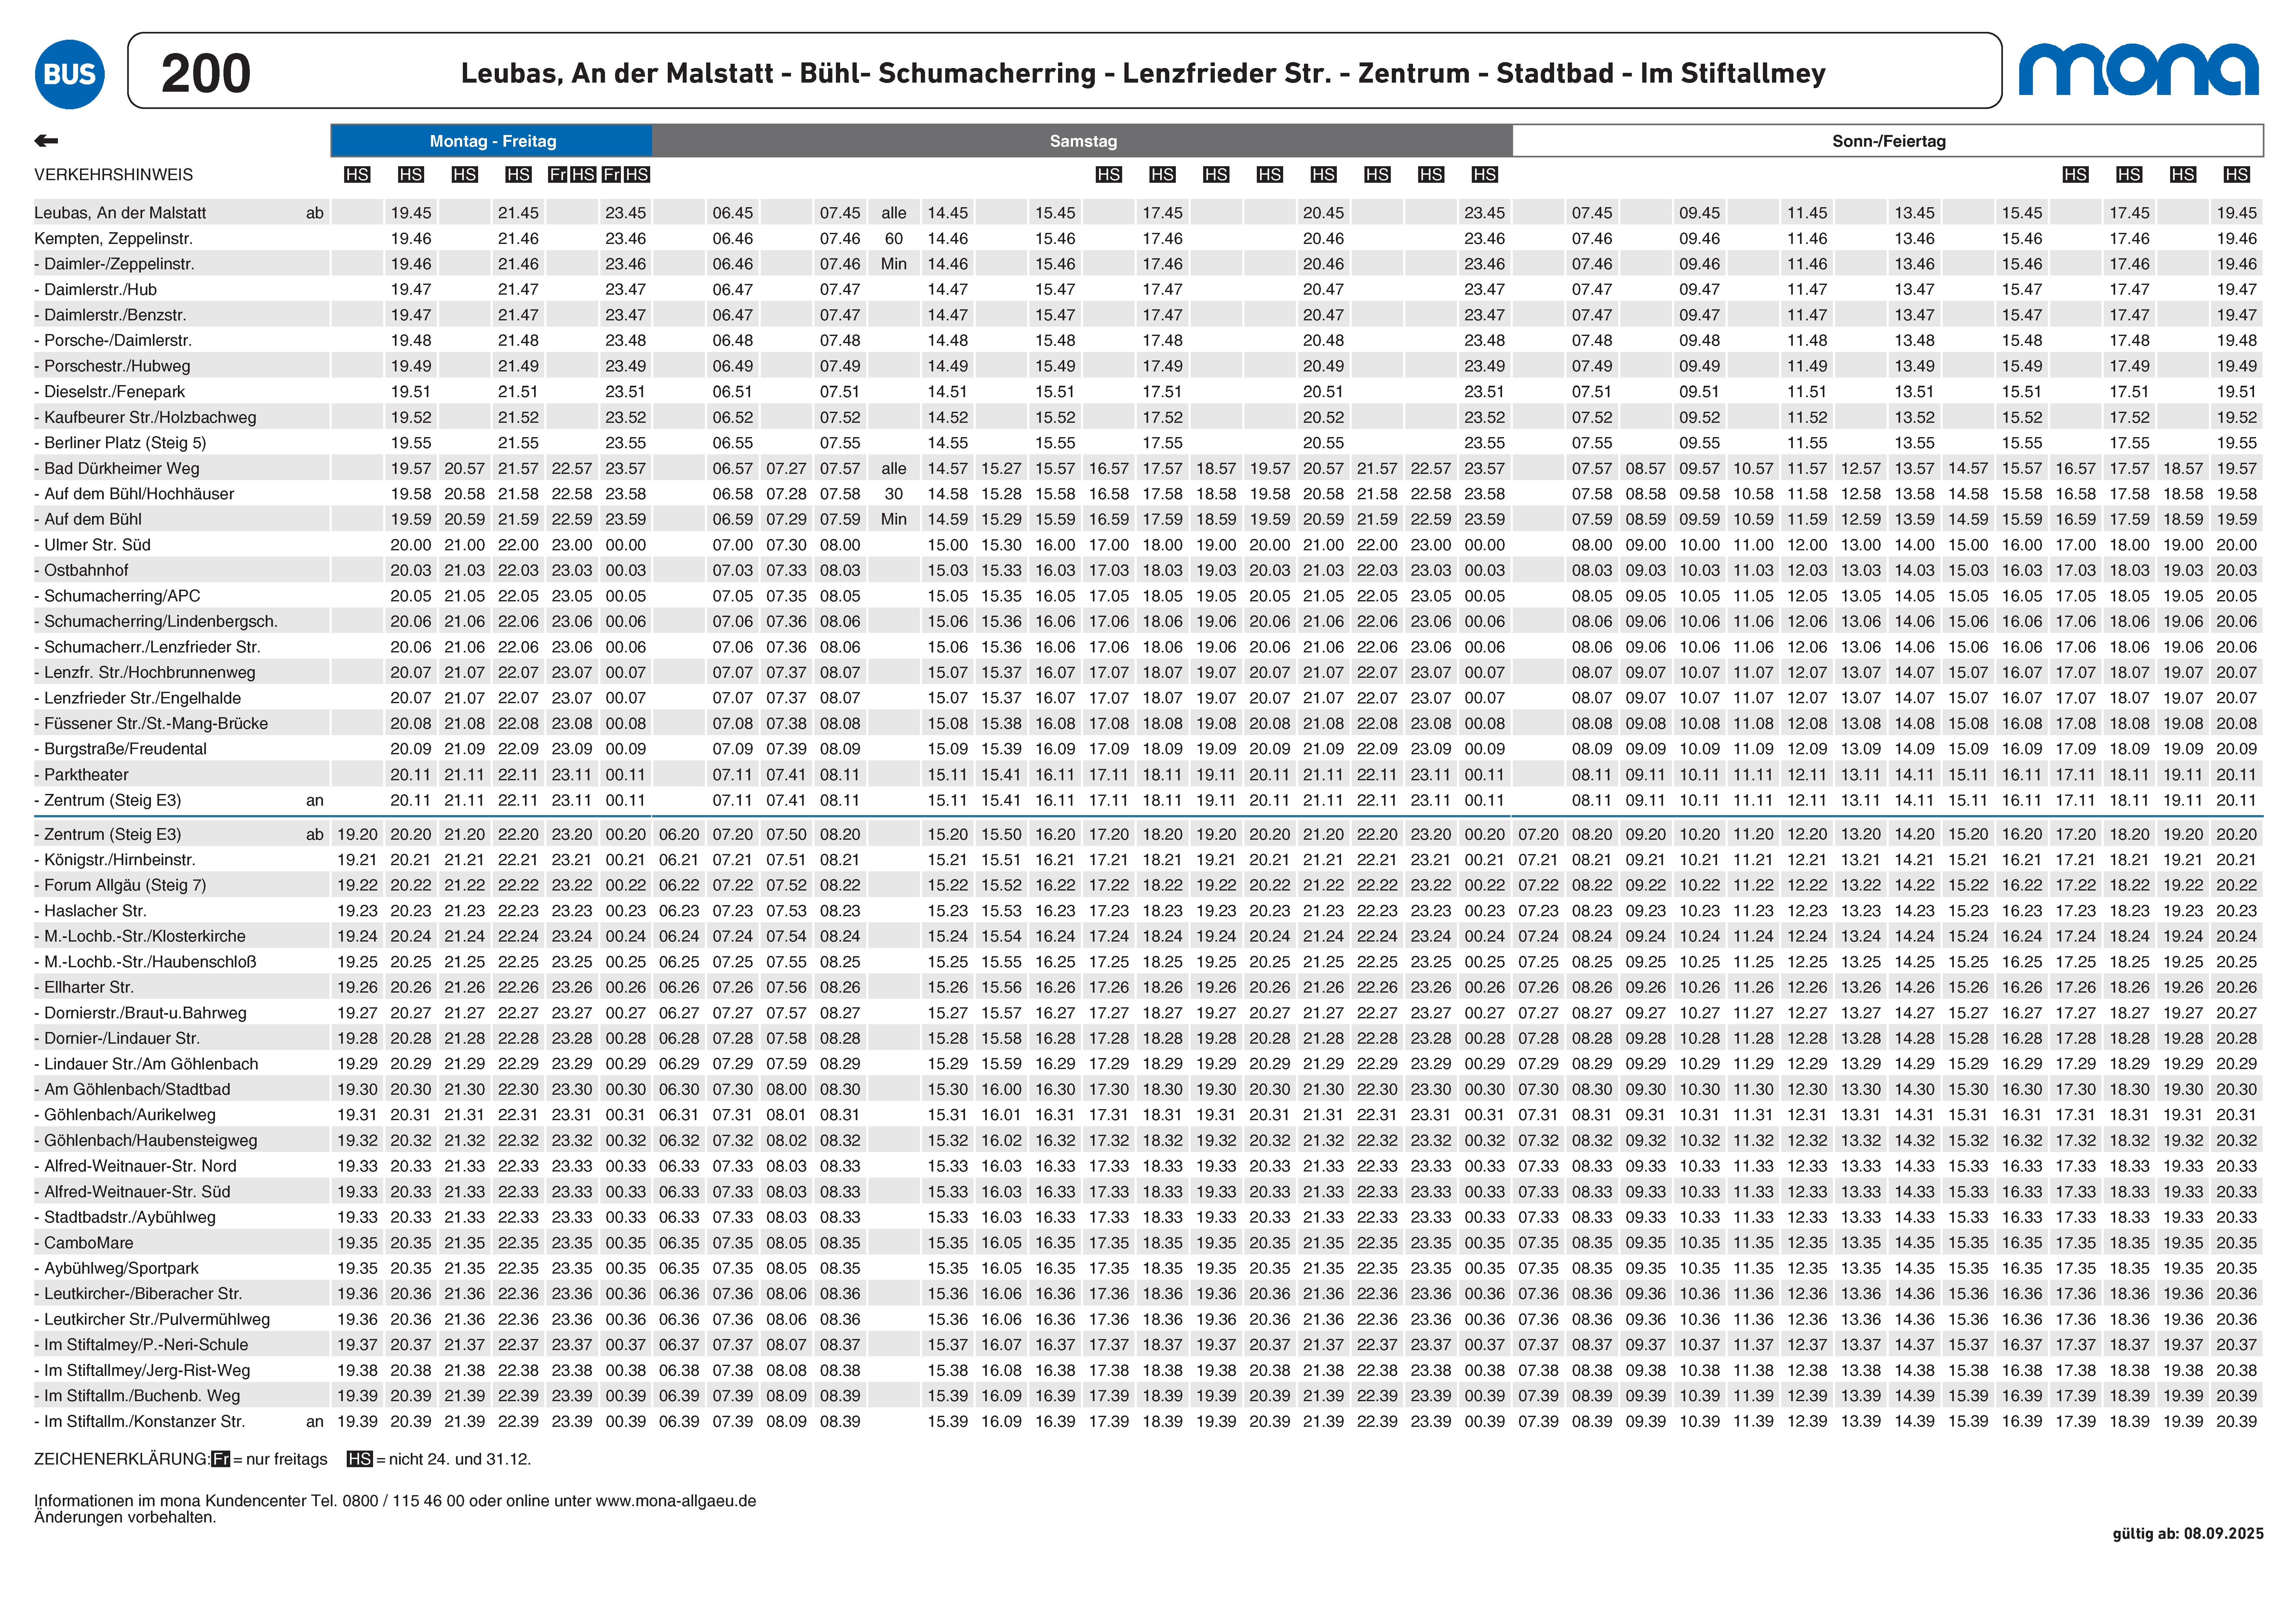
Task: Click the VERKEHRSHINWEIS label
Action: point(114,175)
